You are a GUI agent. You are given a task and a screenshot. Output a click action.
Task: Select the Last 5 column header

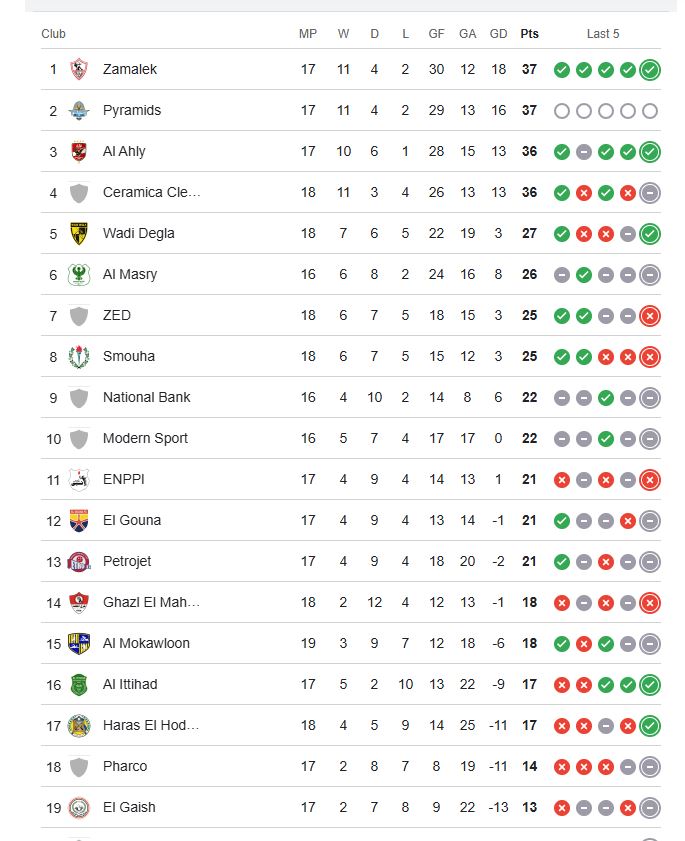603,34
